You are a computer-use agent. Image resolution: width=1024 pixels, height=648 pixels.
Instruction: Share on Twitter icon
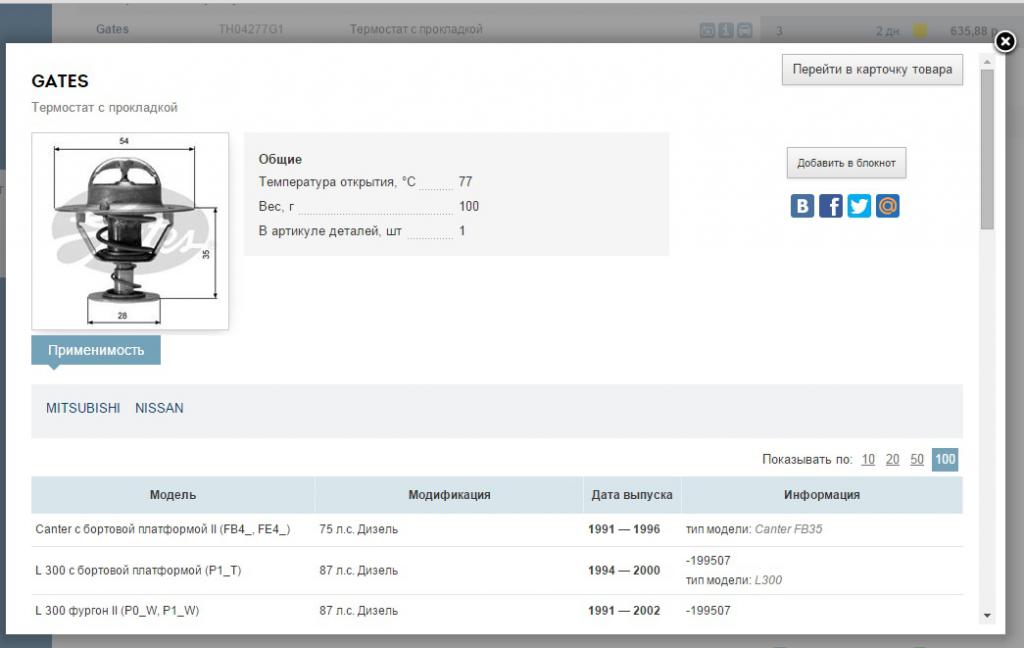pos(859,206)
